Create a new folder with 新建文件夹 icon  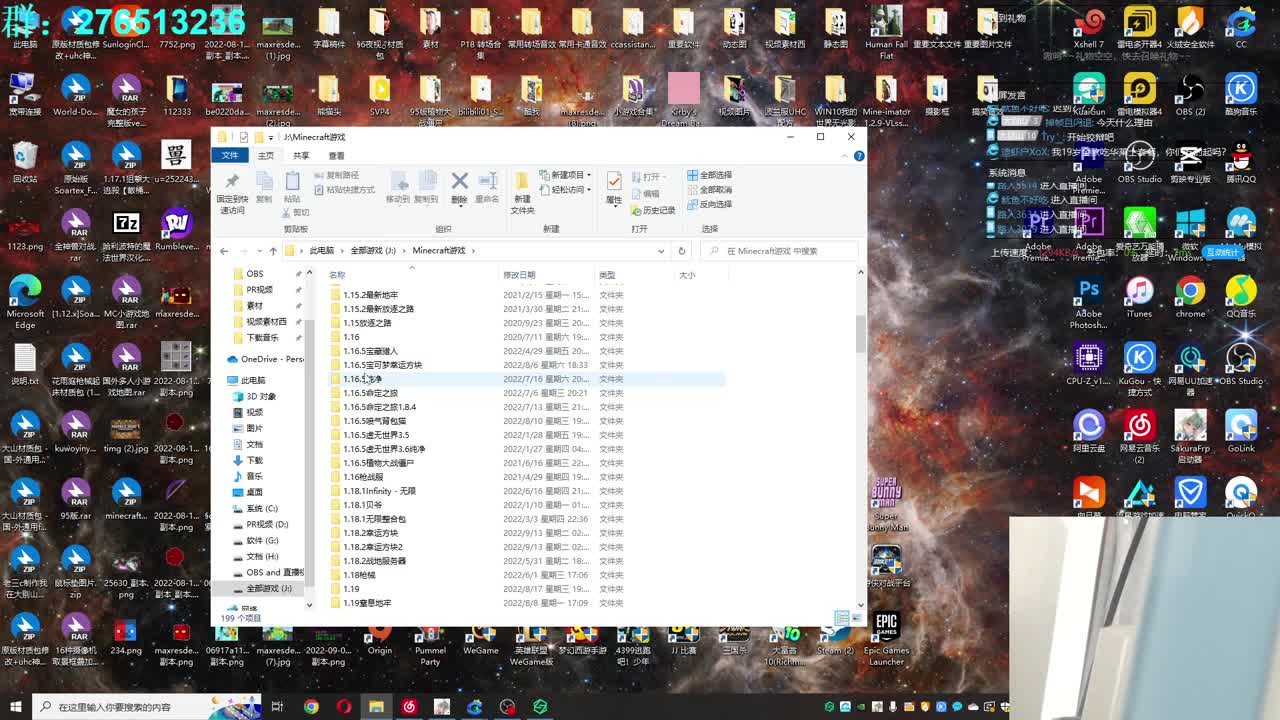522,181
